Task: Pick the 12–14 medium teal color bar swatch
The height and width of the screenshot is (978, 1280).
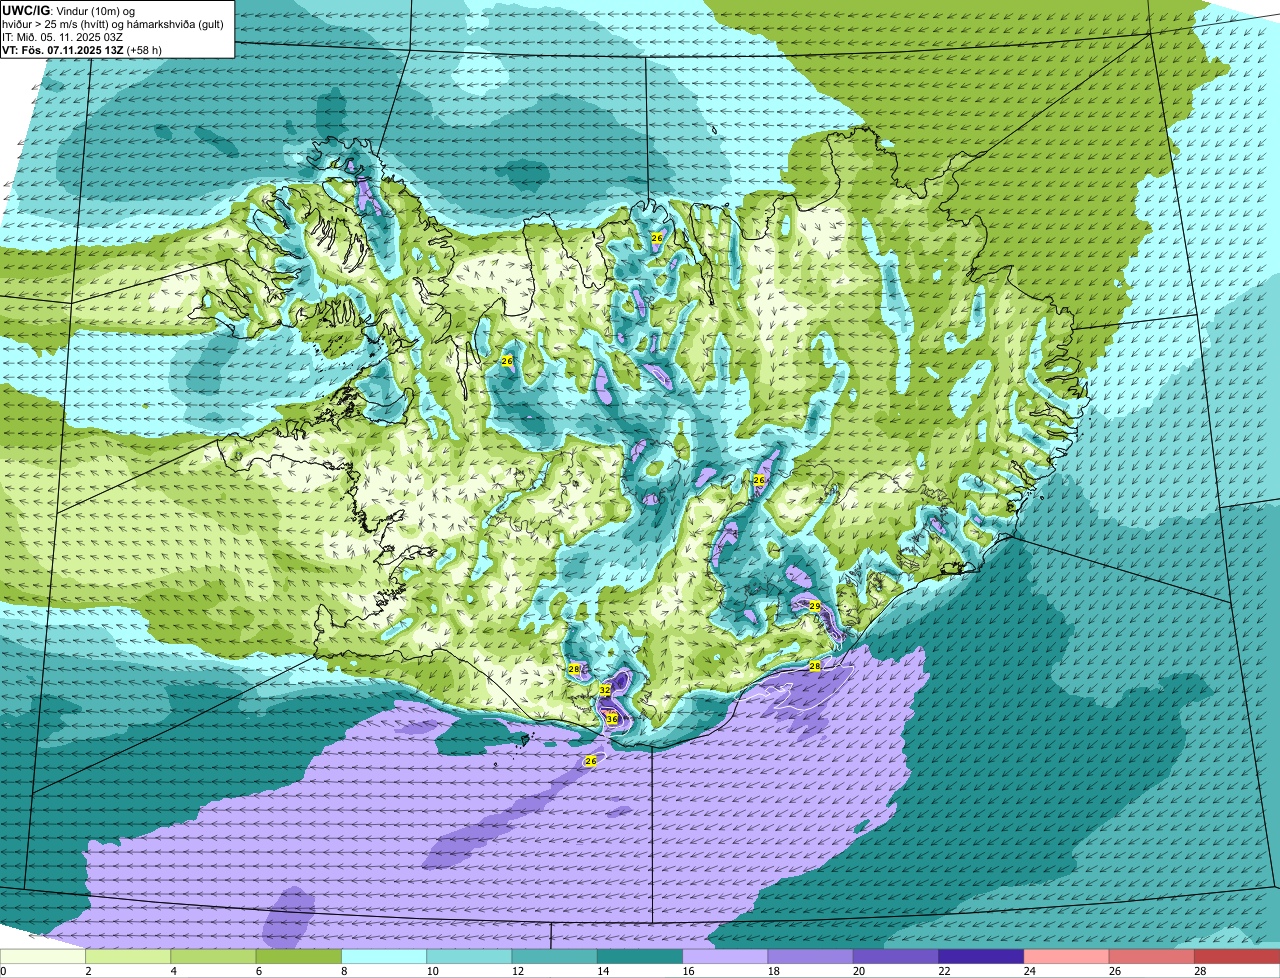Action: 555,957
